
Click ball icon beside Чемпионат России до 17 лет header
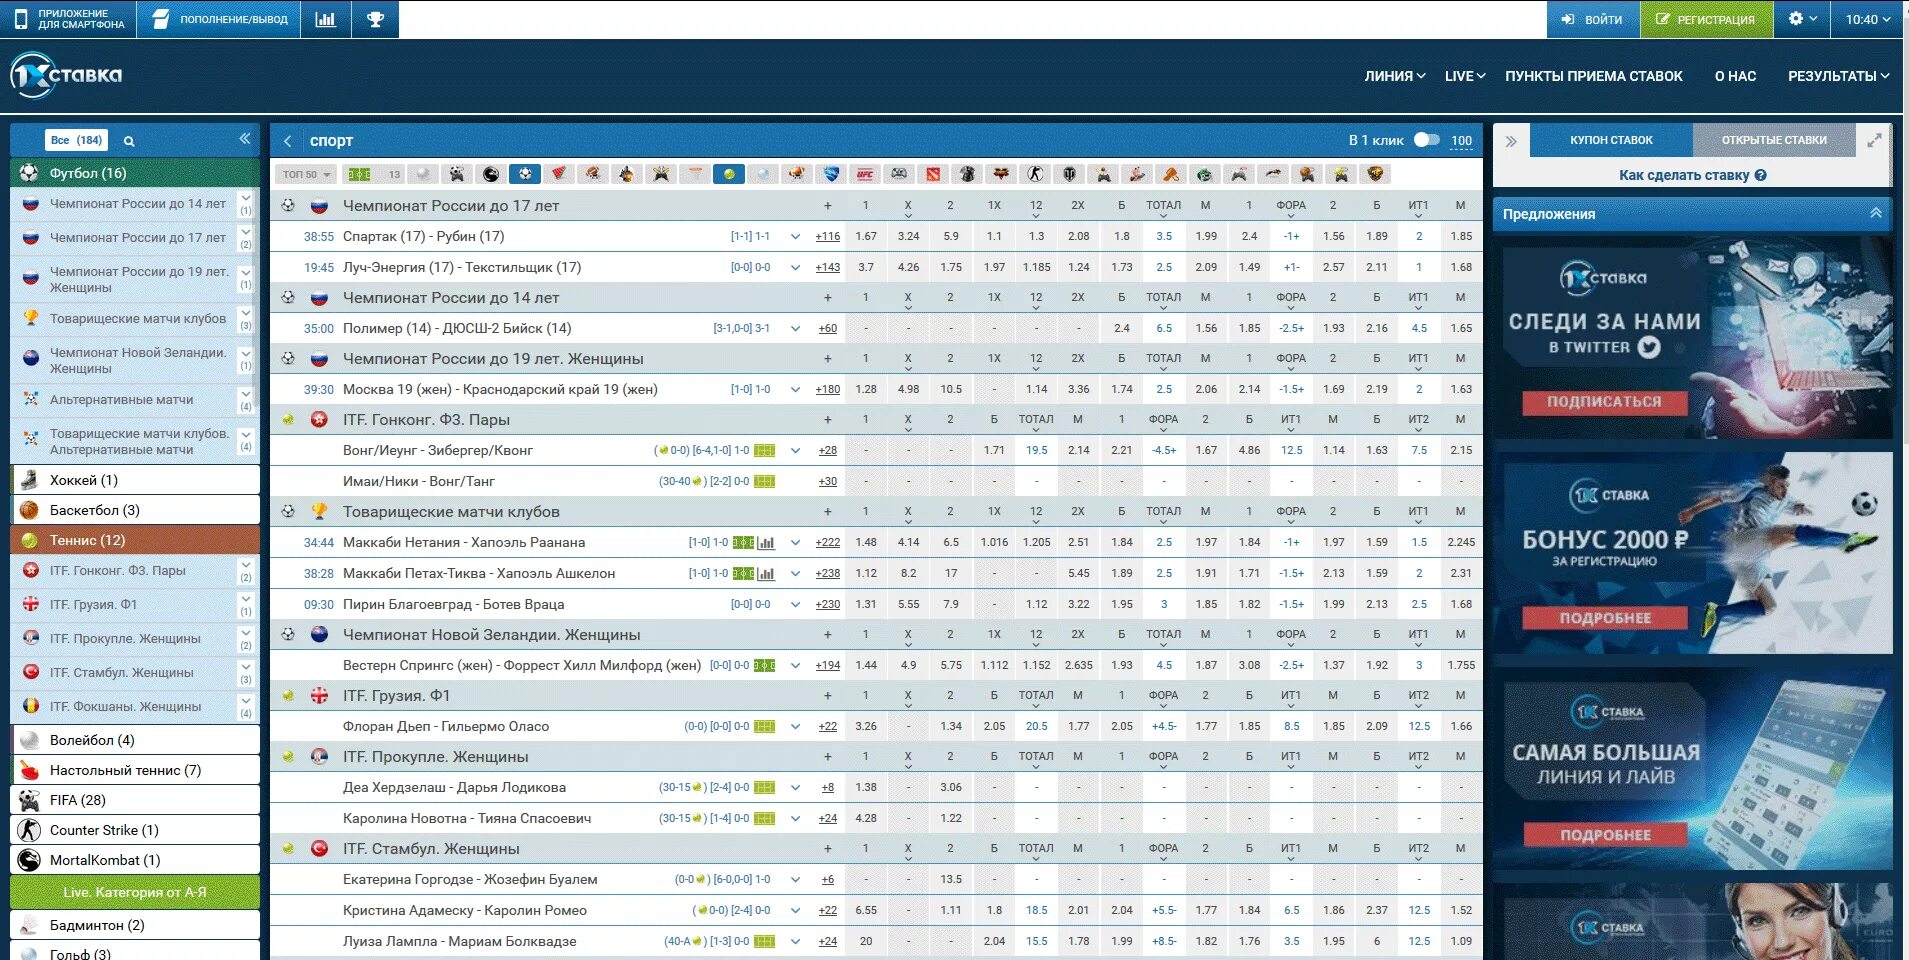coord(288,205)
